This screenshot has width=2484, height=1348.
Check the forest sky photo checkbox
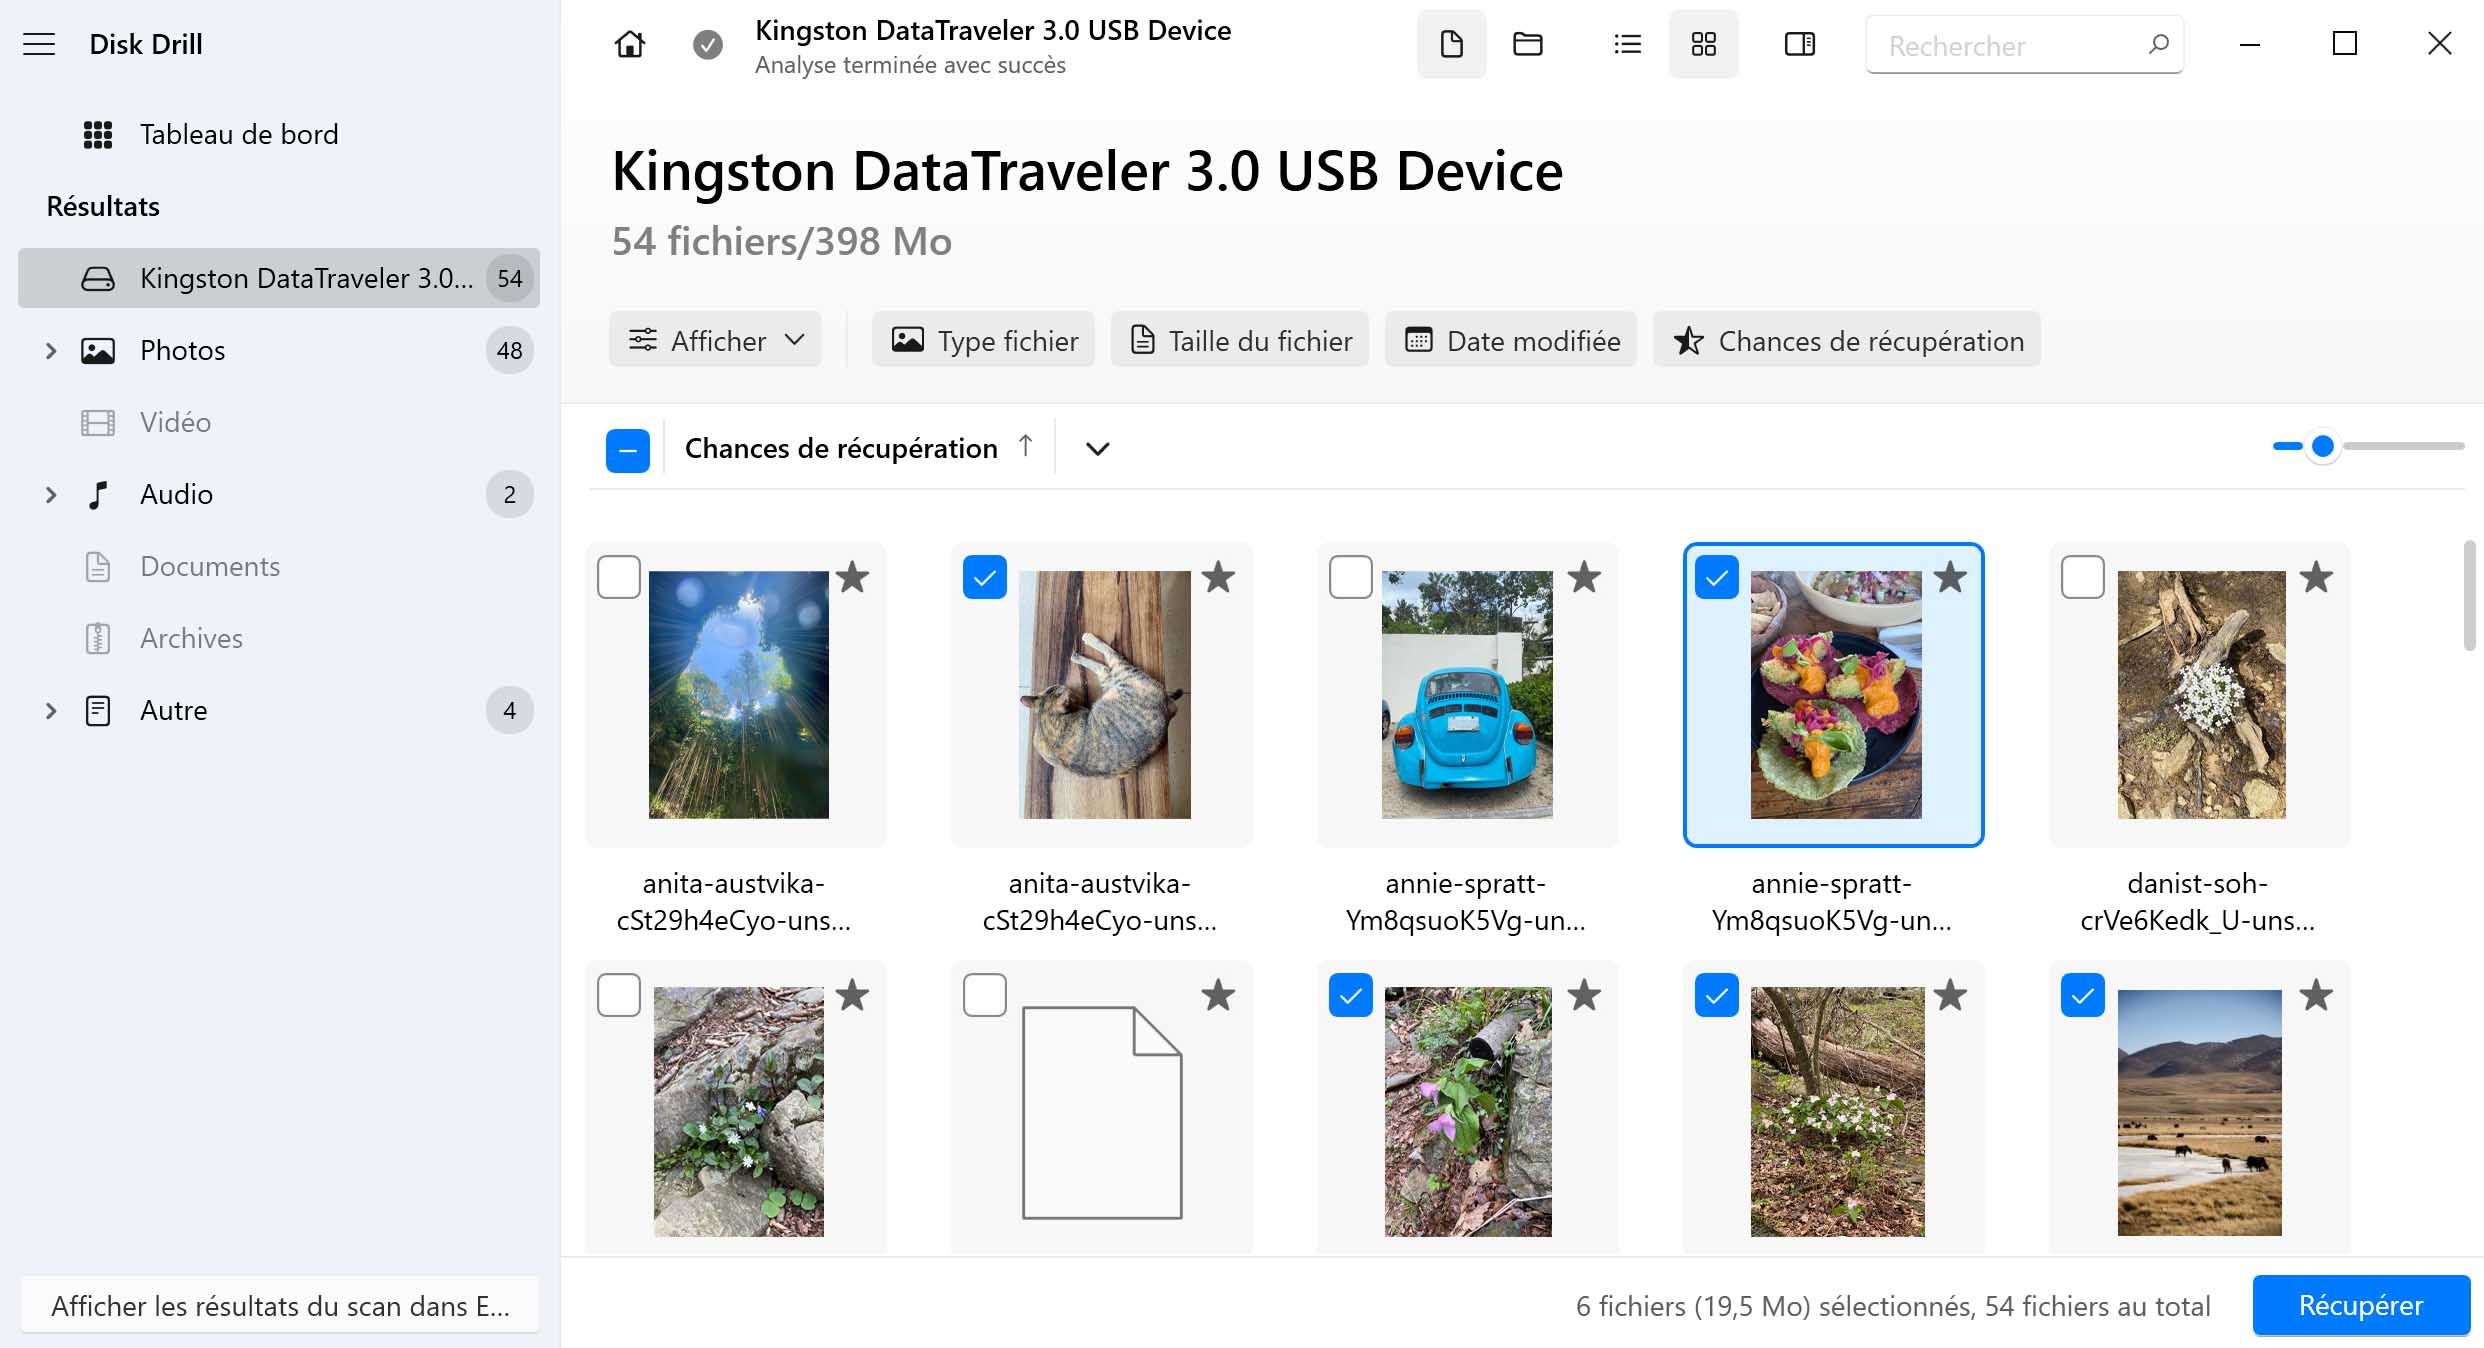coord(618,577)
